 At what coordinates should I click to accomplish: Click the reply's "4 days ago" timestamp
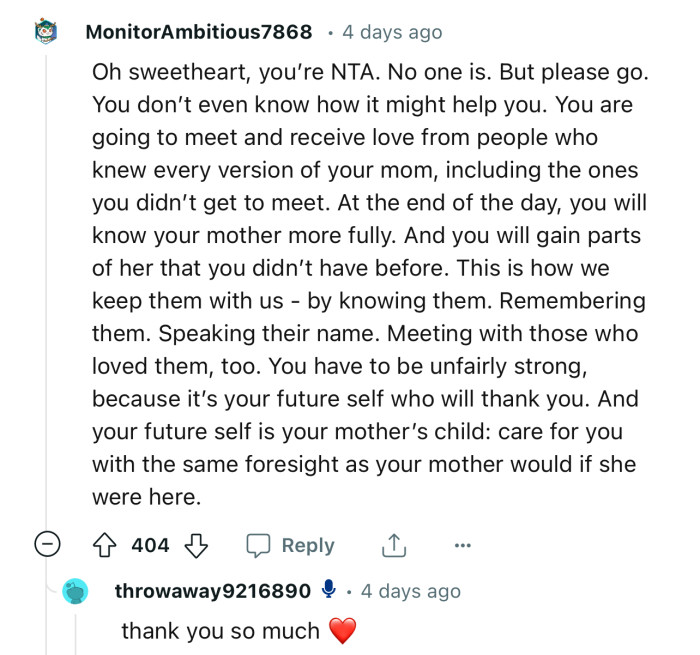[x=411, y=591]
